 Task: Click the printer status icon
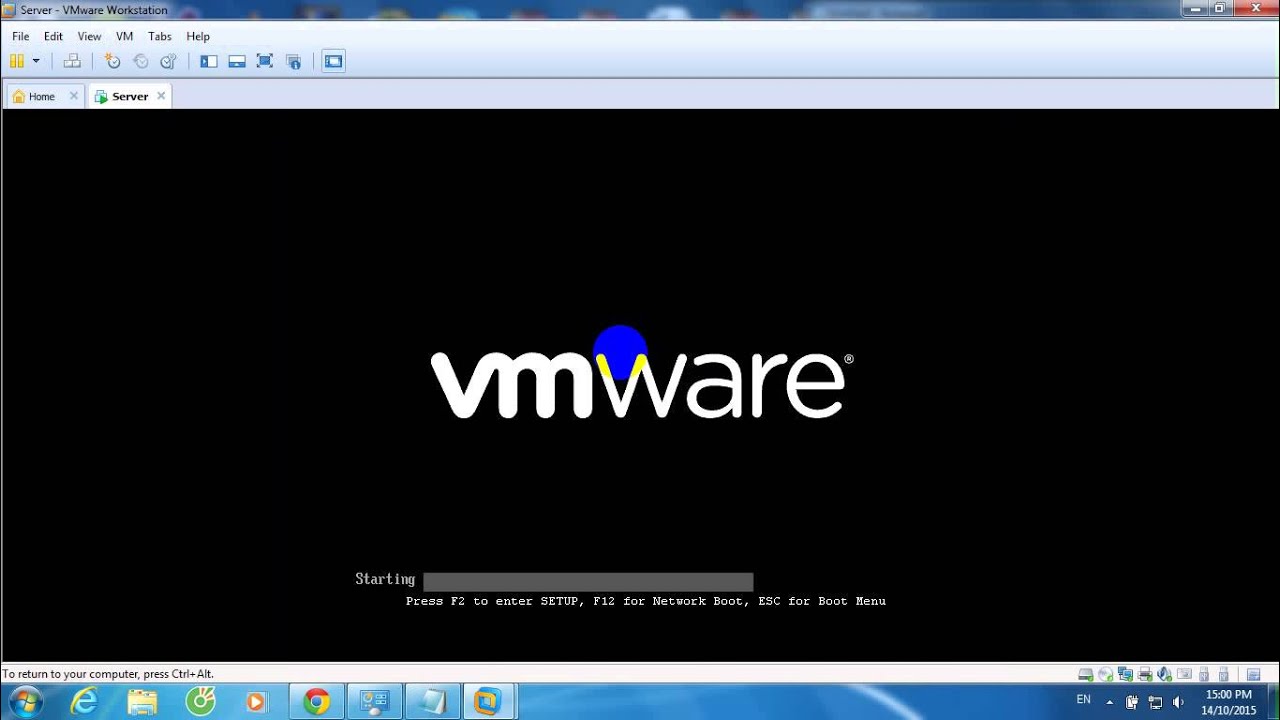[1145, 674]
